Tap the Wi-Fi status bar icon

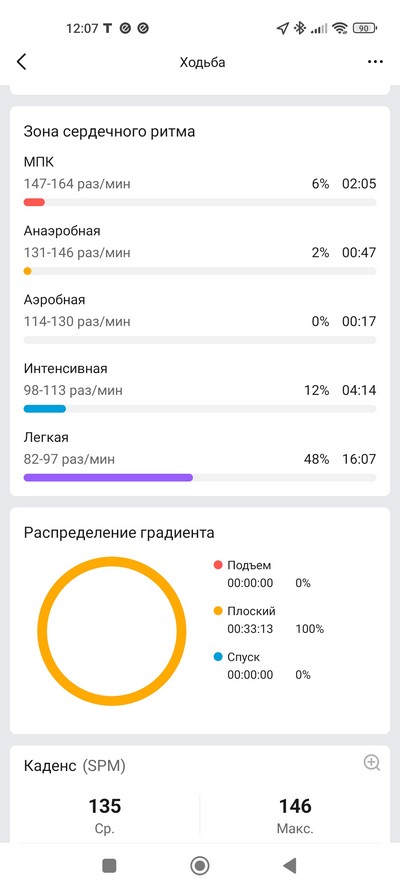tap(340, 28)
